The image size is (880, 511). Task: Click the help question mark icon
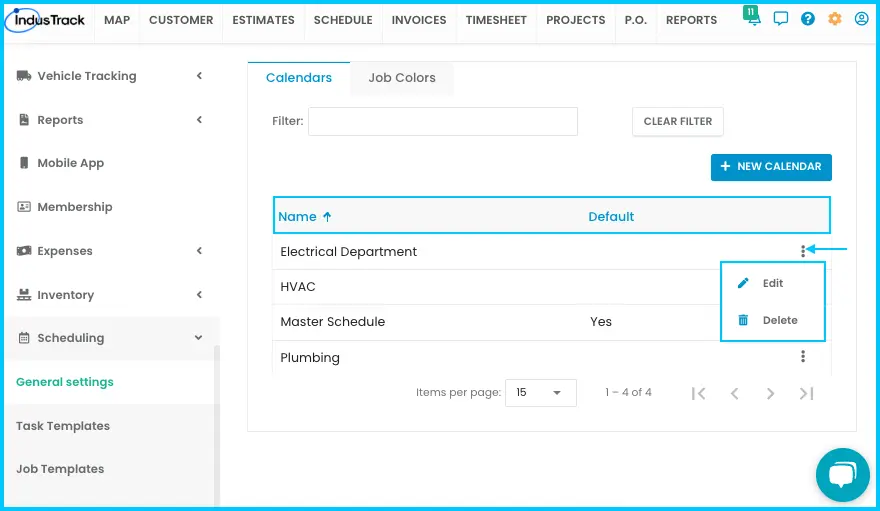pyautogui.click(x=808, y=19)
